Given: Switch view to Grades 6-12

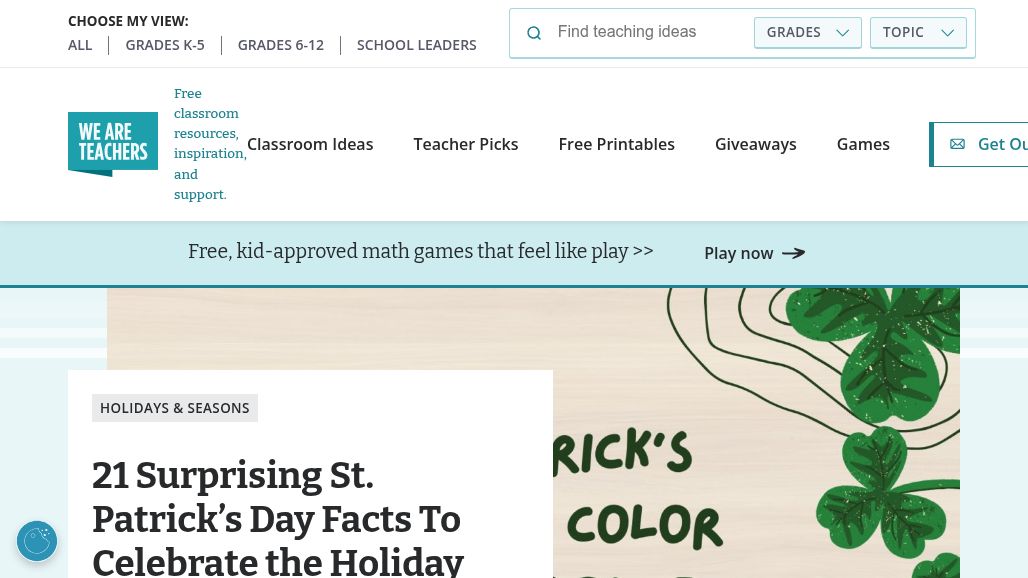Looking at the screenshot, I should click(x=281, y=45).
